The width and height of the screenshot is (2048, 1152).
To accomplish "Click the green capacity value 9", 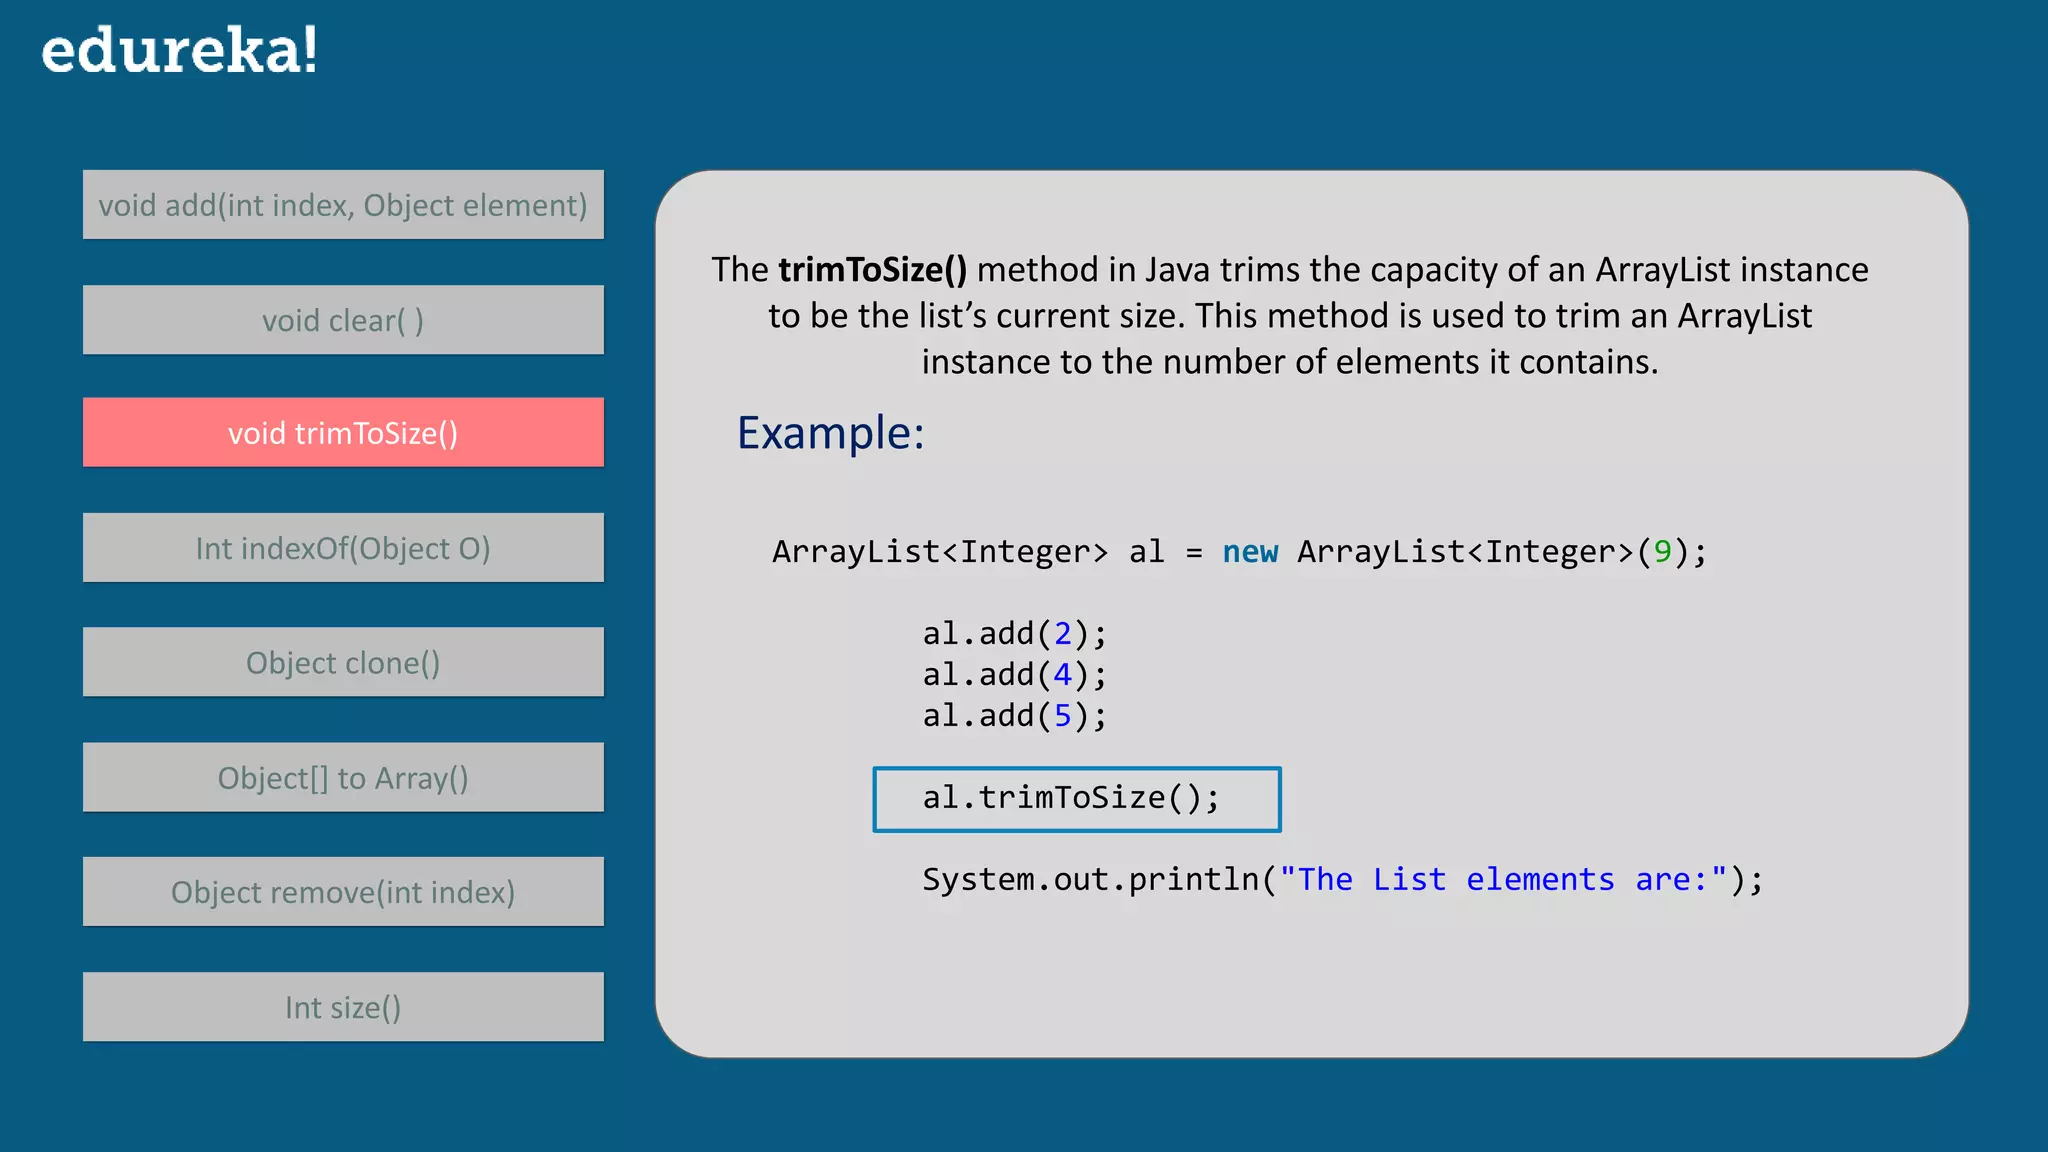I will [1662, 552].
